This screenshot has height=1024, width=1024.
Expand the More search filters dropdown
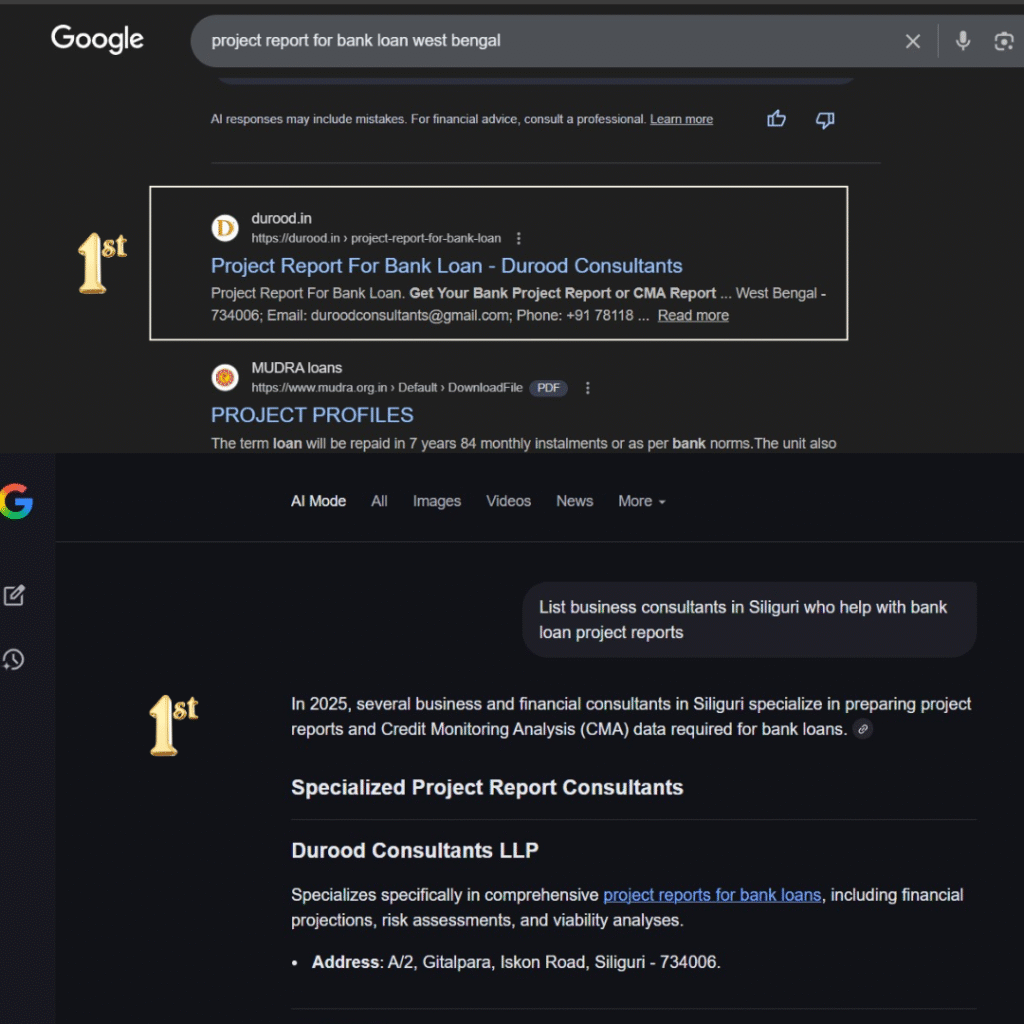tap(641, 501)
